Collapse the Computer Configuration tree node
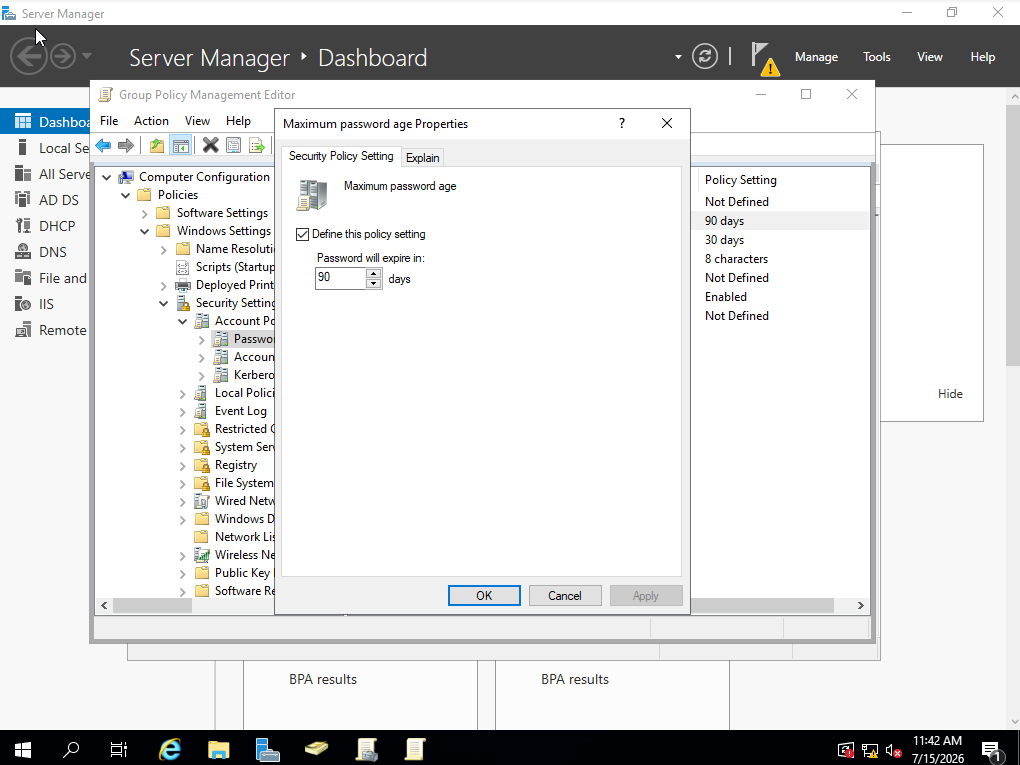 click(x=107, y=177)
